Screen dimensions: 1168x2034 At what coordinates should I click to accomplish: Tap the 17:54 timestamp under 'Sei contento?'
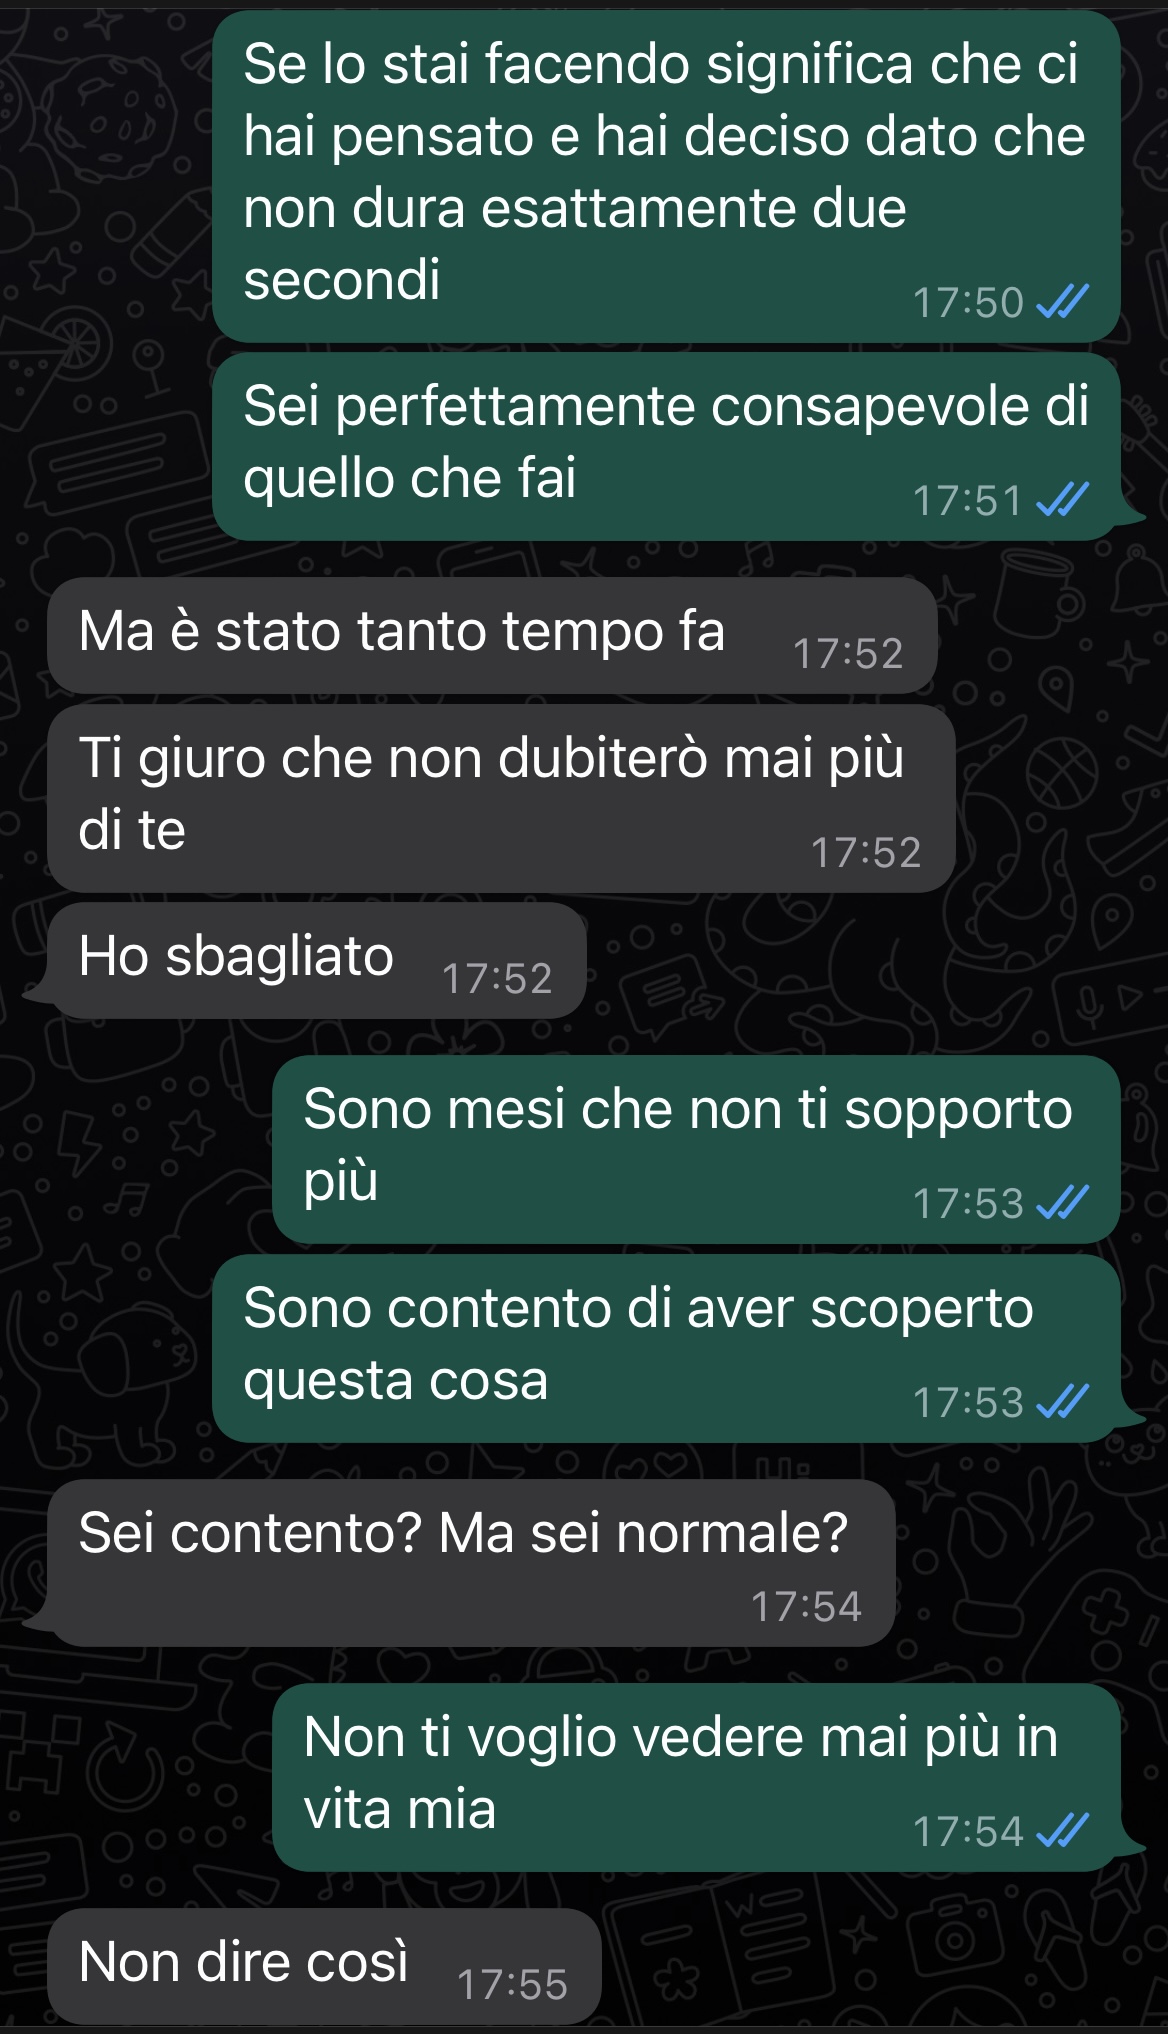[806, 1607]
